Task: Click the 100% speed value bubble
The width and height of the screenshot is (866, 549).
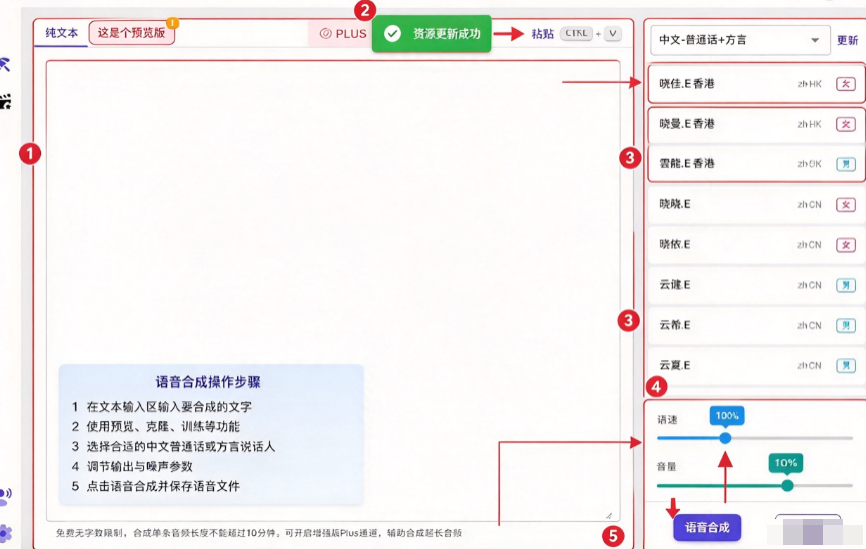Action: coord(727,416)
